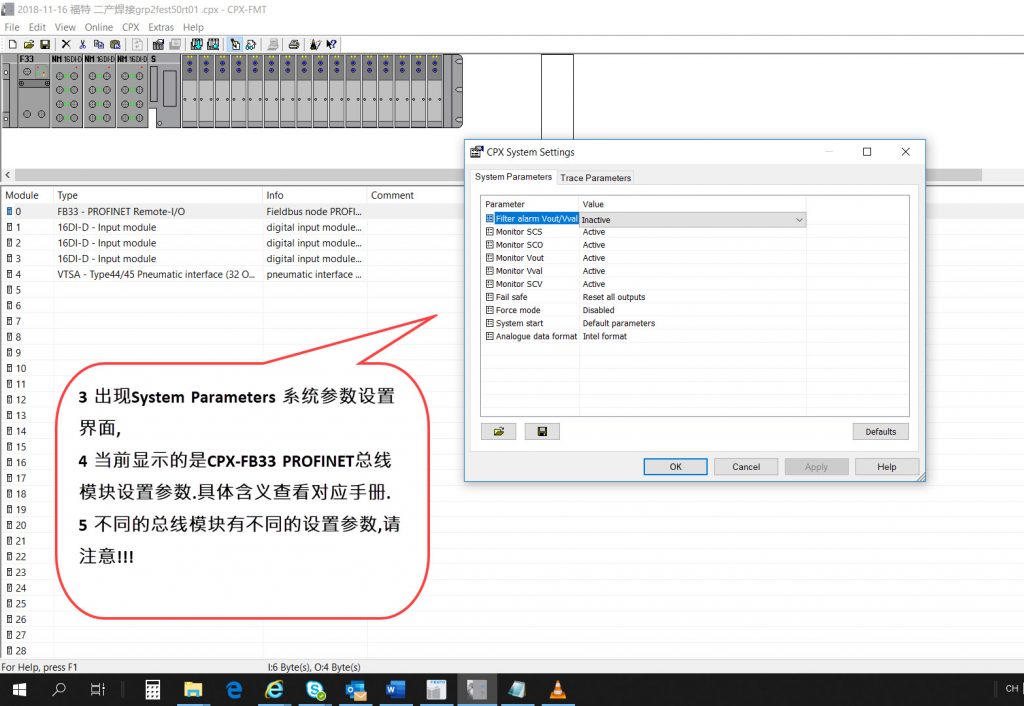
Task: Open the Windows Start menu
Action: tap(19, 689)
